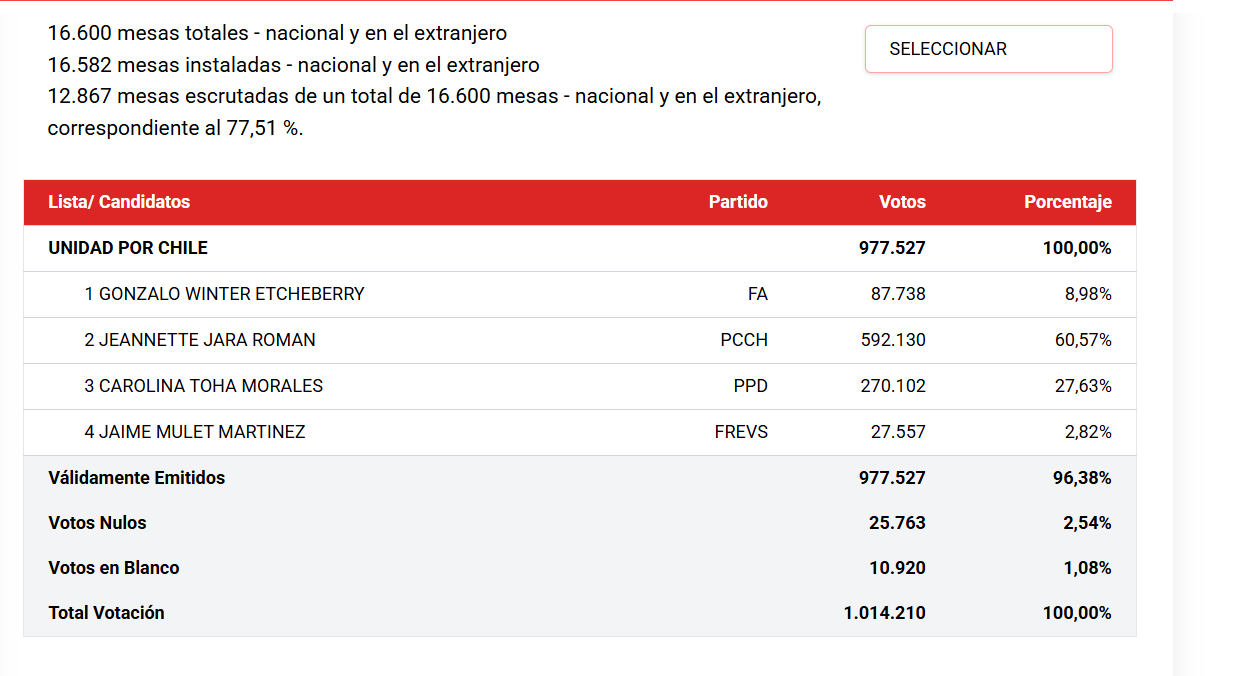
Task: Click the Lista/ Candidatos column header
Action: [x=119, y=202]
